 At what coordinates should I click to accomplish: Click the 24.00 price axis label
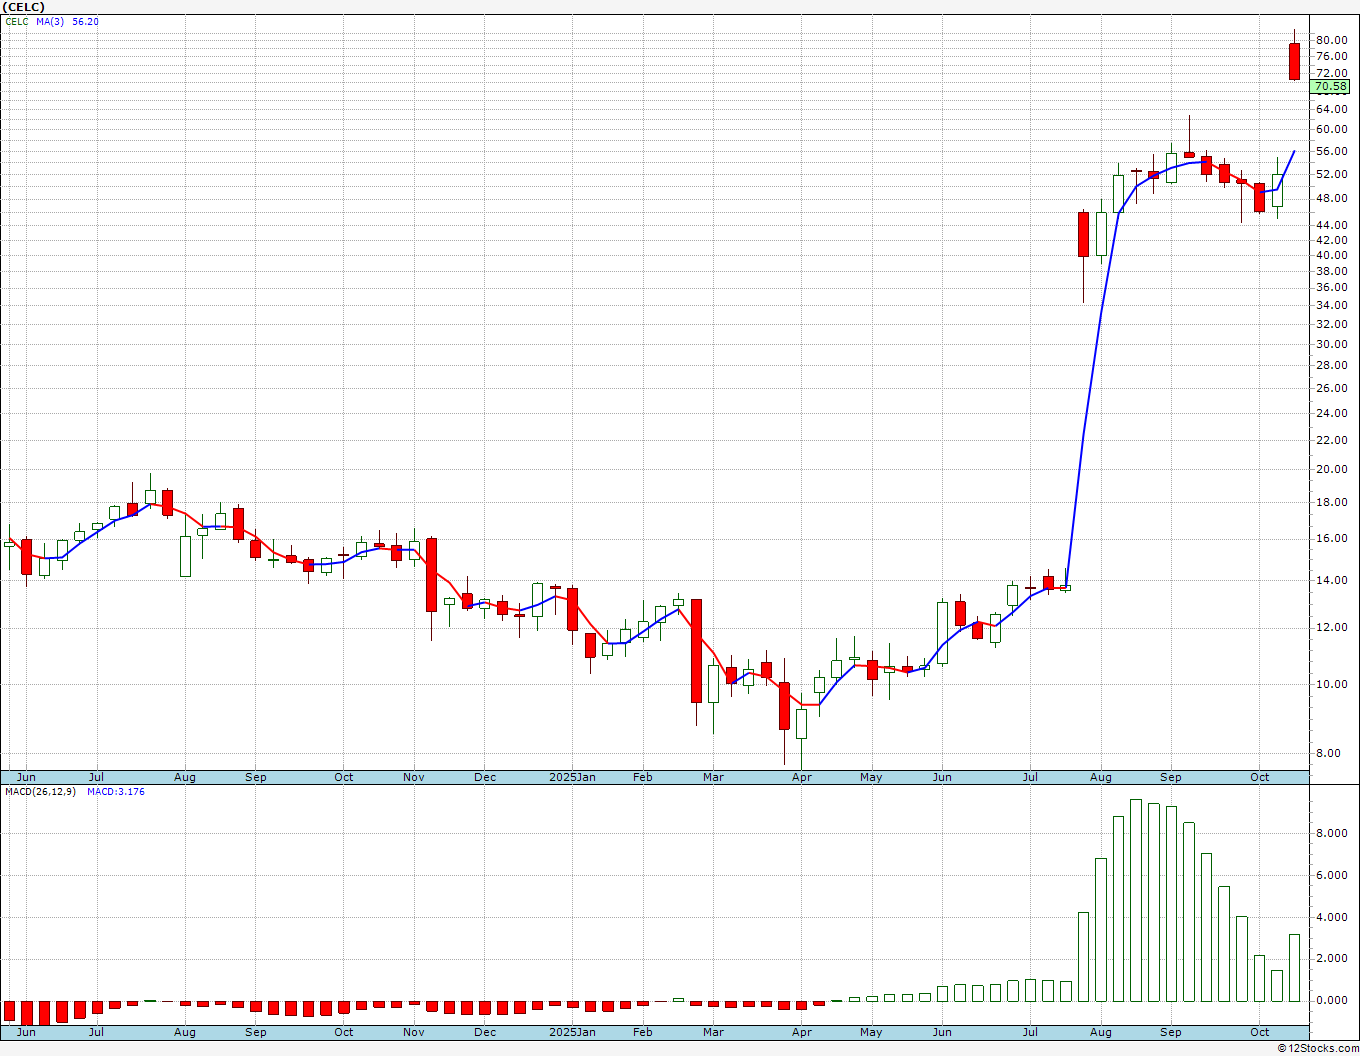click(1331, 413)
